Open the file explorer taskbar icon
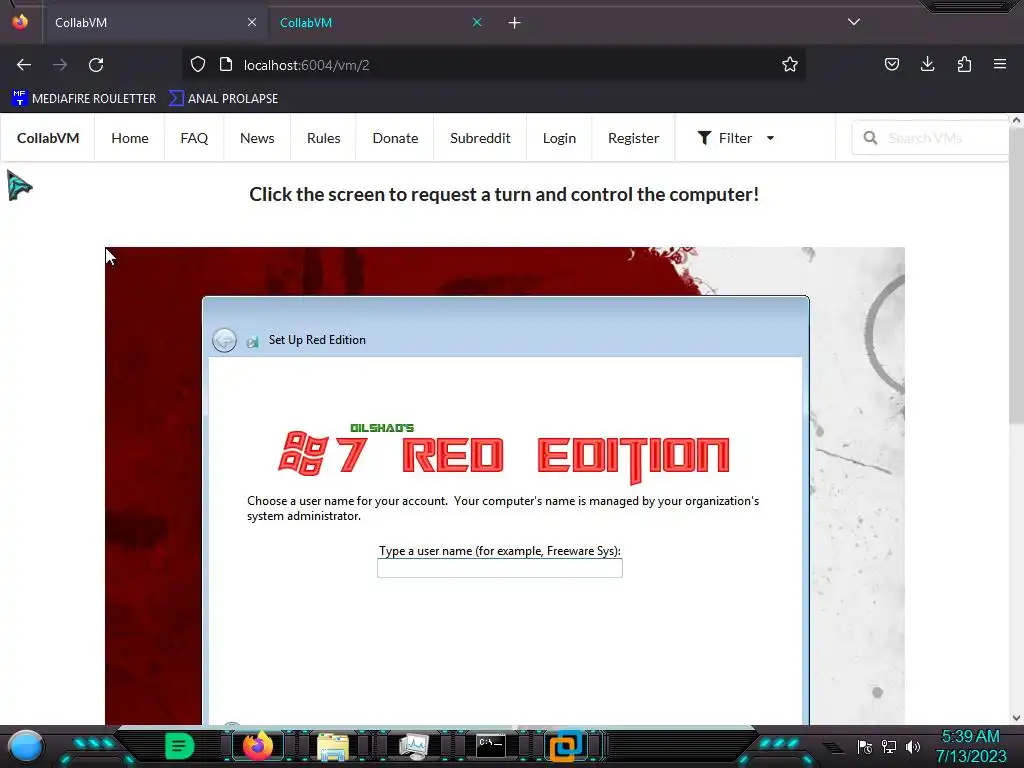Viewport: 1024px width, 768px height. (x=333, y=747)
